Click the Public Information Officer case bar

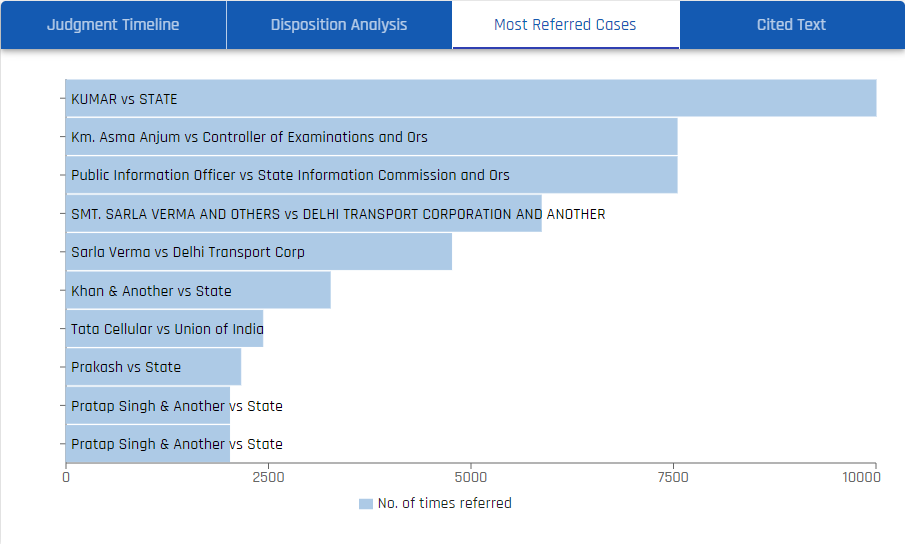(371, 175)
